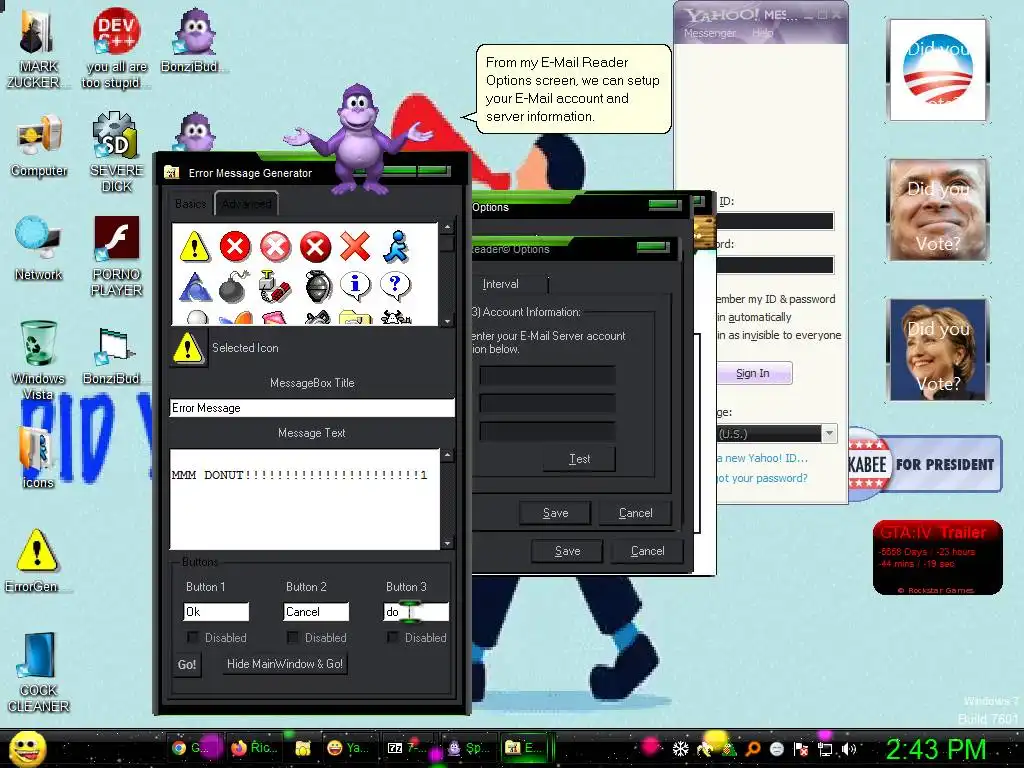Image resolution: width=1024 pixels, height=768 pixels.
Task: Open the blue book shortcut below ErrorGen
Action: pos(38,672)
